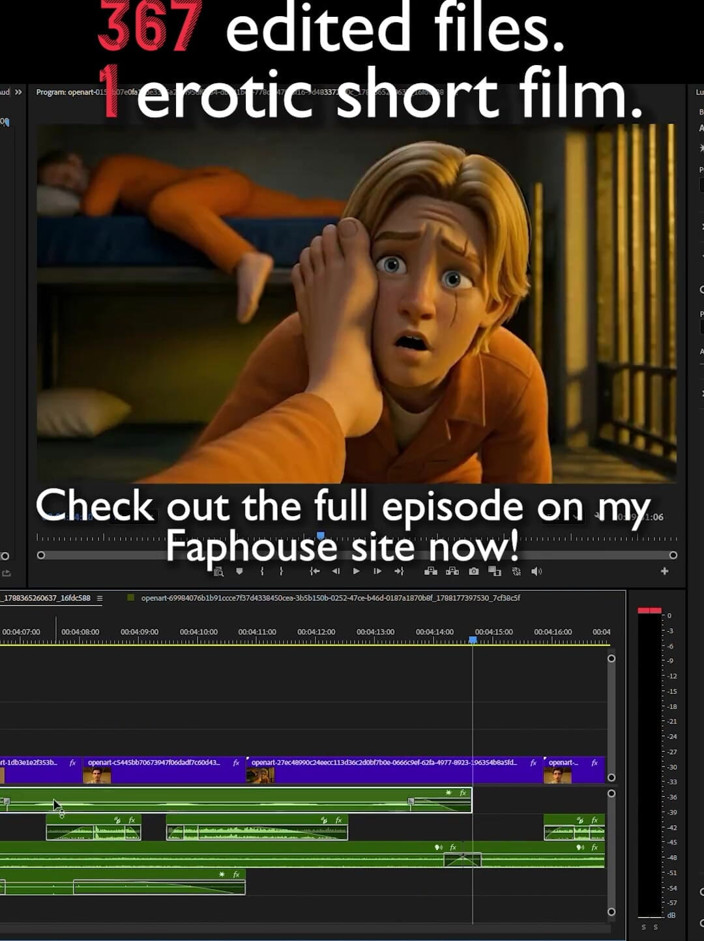Select the openart-c5445bb70673947 video clip
704x941 pixels.
click(163, 770)
